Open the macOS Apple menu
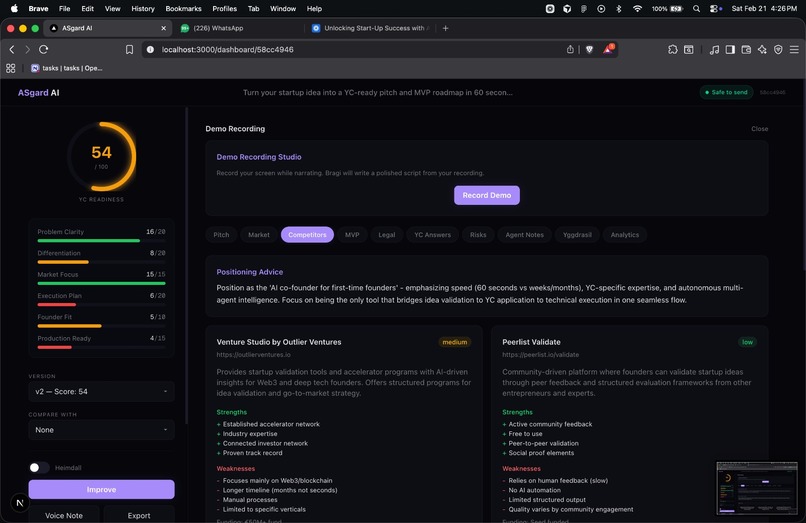Screen dimensions: 806x523 tap(14, 8)
